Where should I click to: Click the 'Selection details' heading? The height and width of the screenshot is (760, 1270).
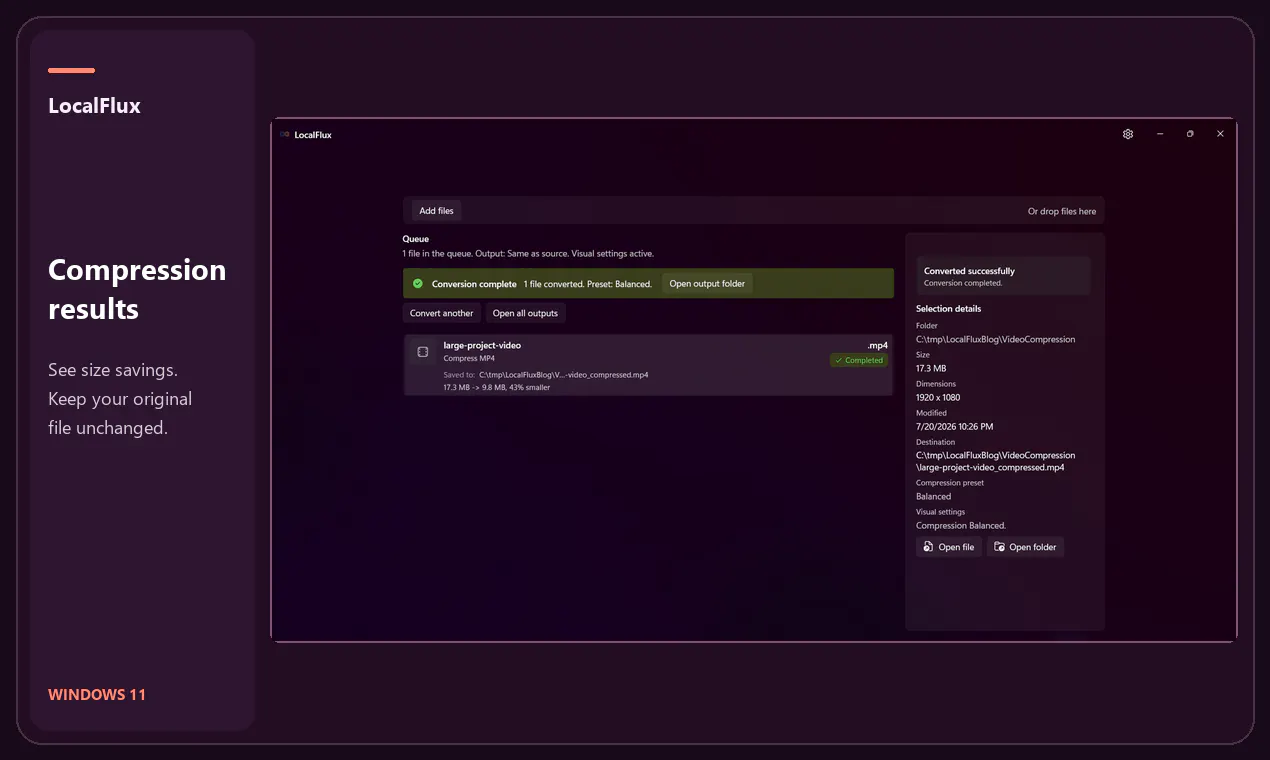click(x=949, y=309)
